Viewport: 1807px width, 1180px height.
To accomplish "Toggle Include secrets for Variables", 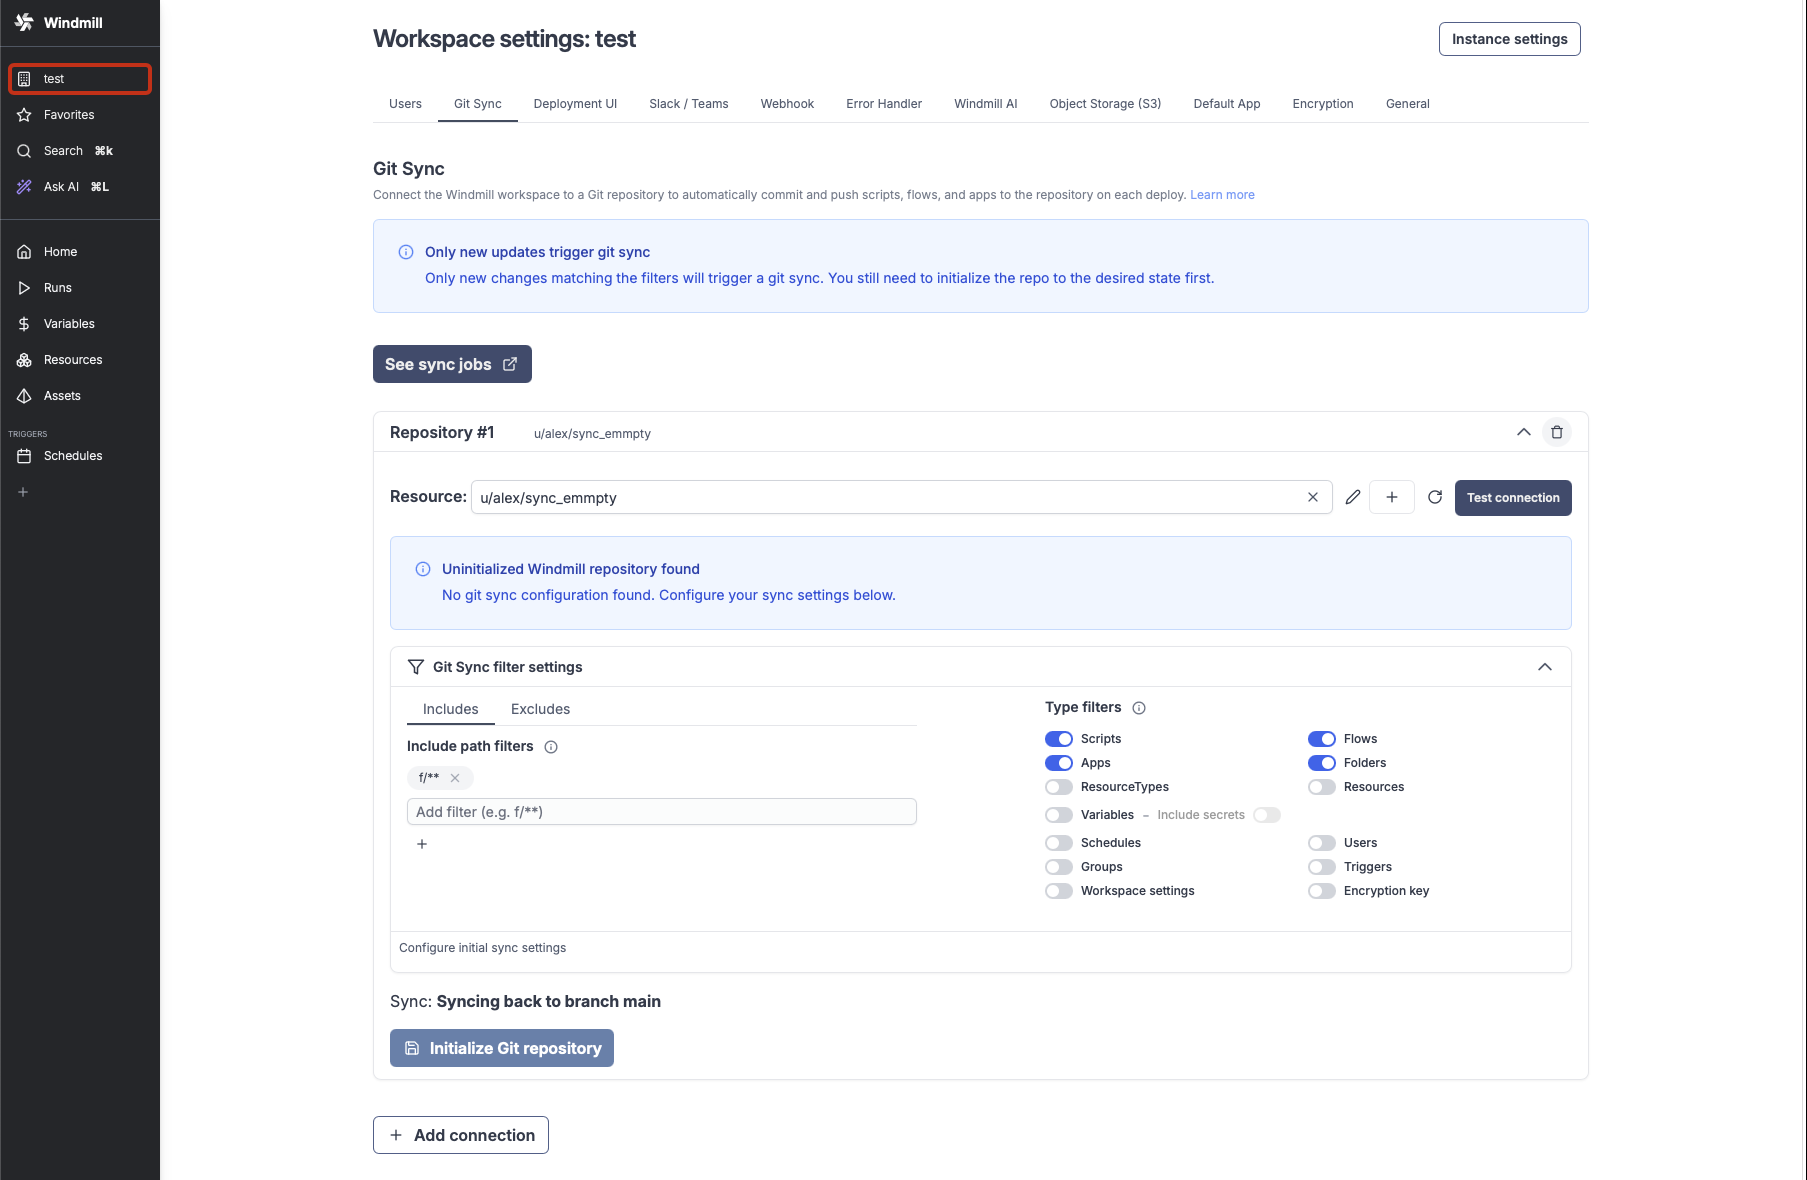I will [1267, 815].
